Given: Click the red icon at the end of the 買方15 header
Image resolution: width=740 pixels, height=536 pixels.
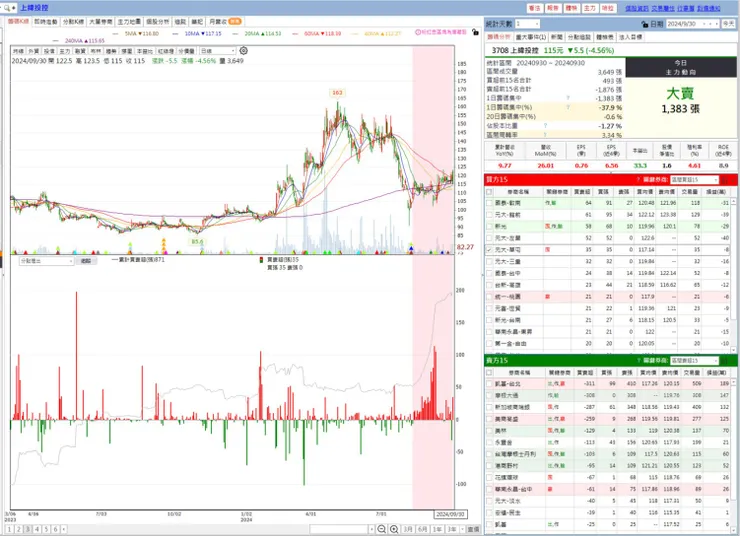Looking at the screenshot, I should (725, 180).
